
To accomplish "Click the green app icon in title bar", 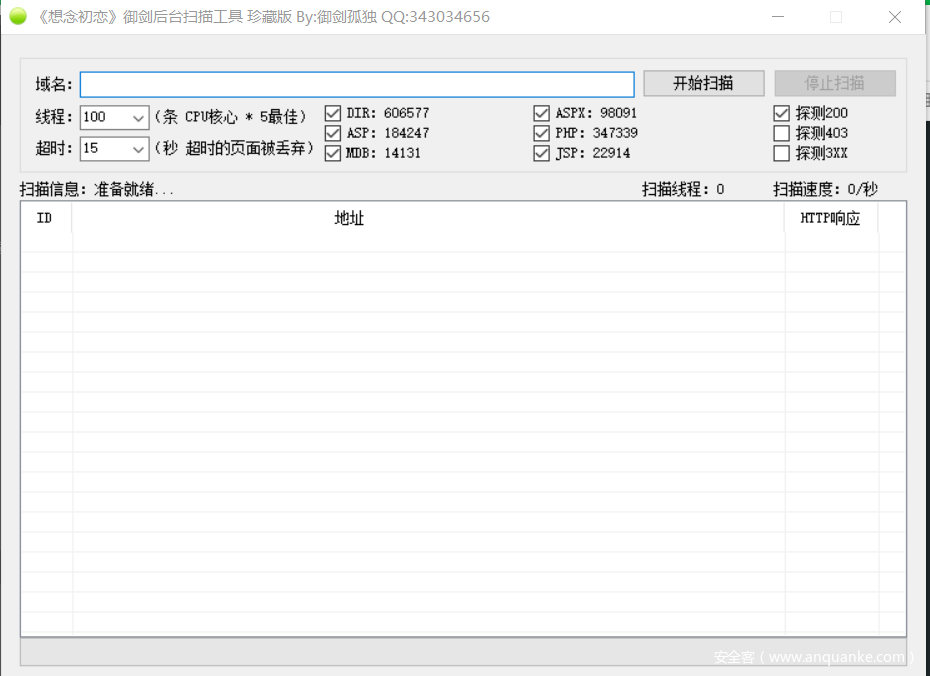I will click(x=17, y=16).
